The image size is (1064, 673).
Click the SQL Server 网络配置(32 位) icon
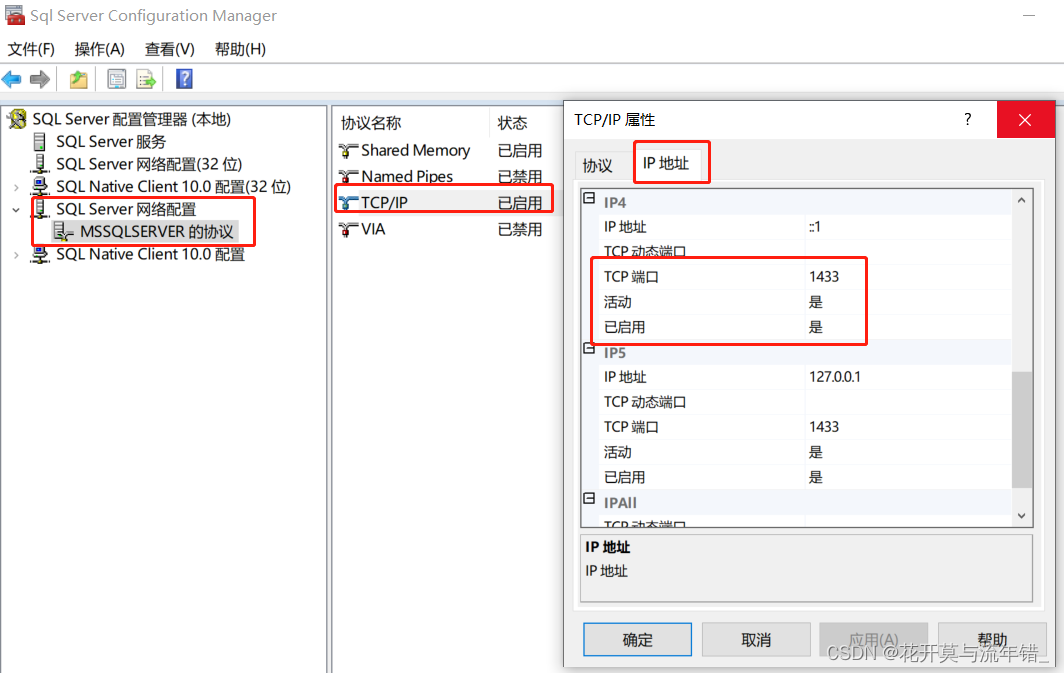tap(41, 164)
